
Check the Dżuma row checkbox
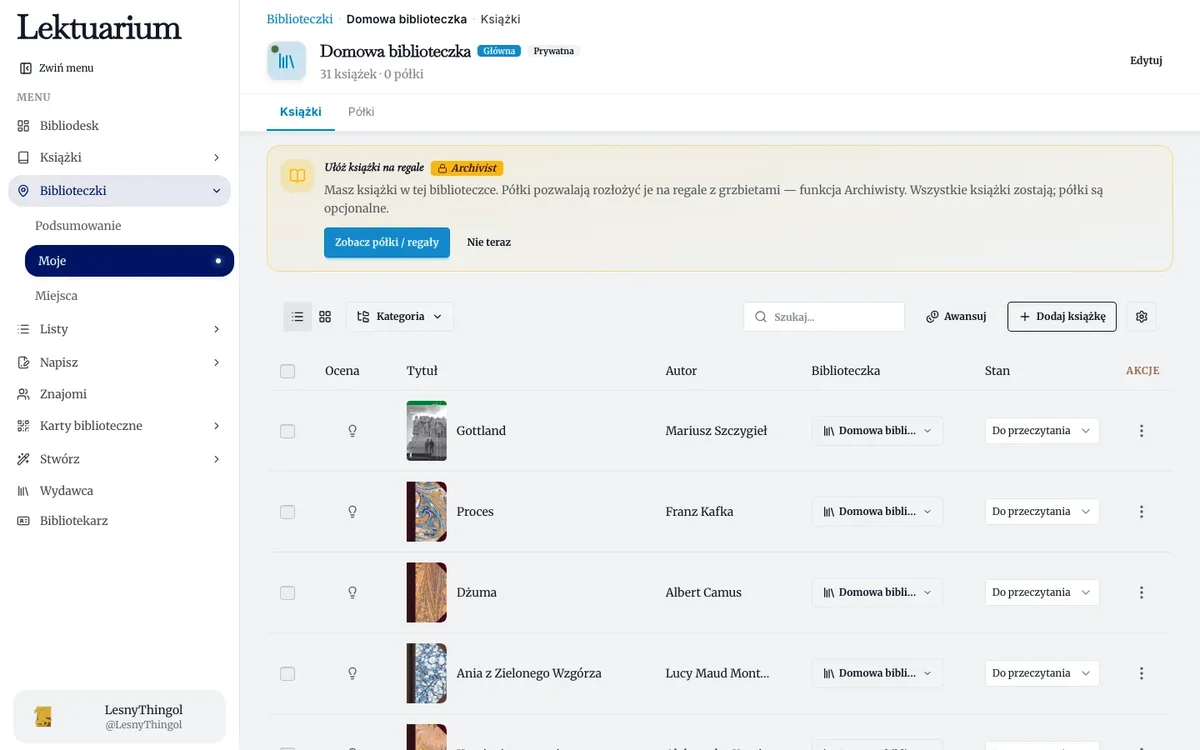[x=288, y=593]
